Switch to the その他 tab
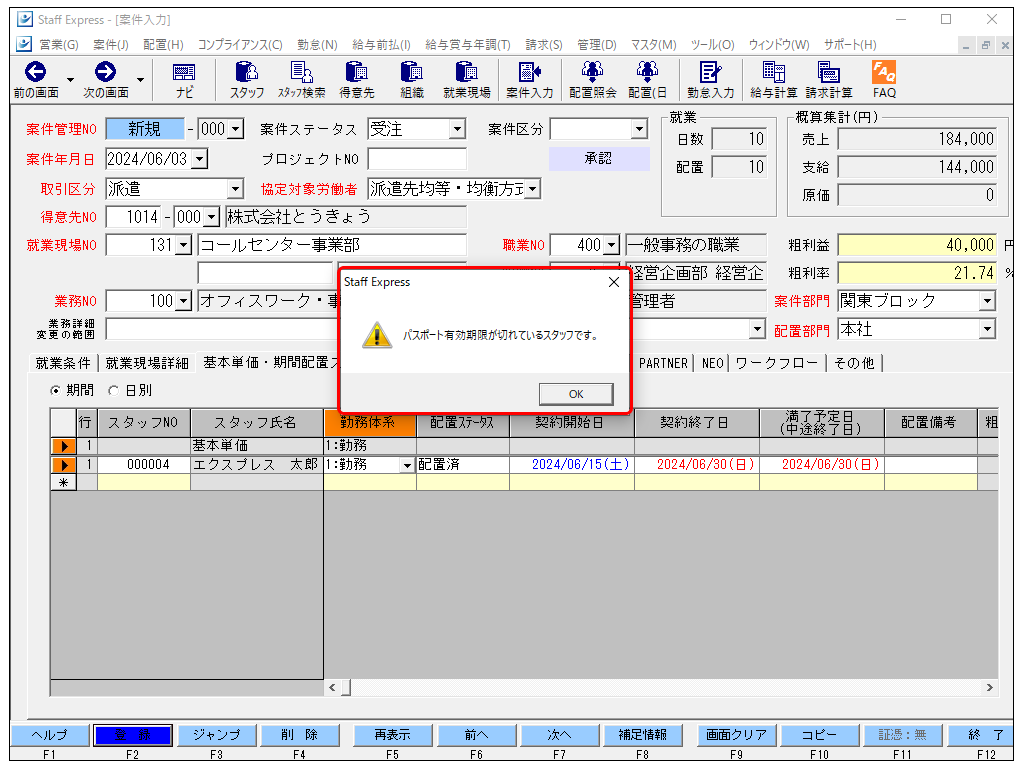Image resolution: width=1024 pixels, height=768 pixels. pyautogui.click(x=854, y=363)
